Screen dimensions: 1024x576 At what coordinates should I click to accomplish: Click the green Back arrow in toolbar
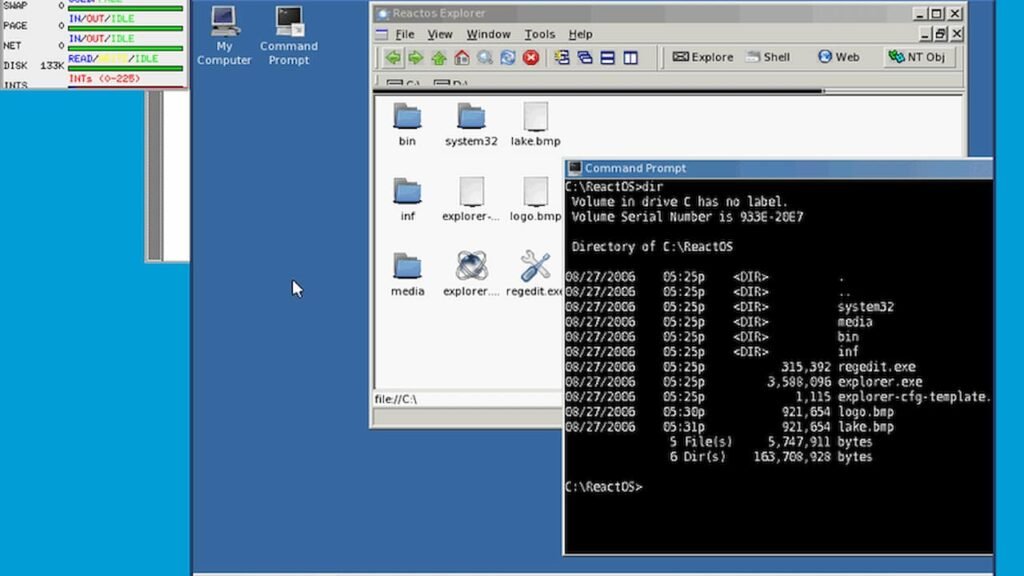tap(393, 58)
